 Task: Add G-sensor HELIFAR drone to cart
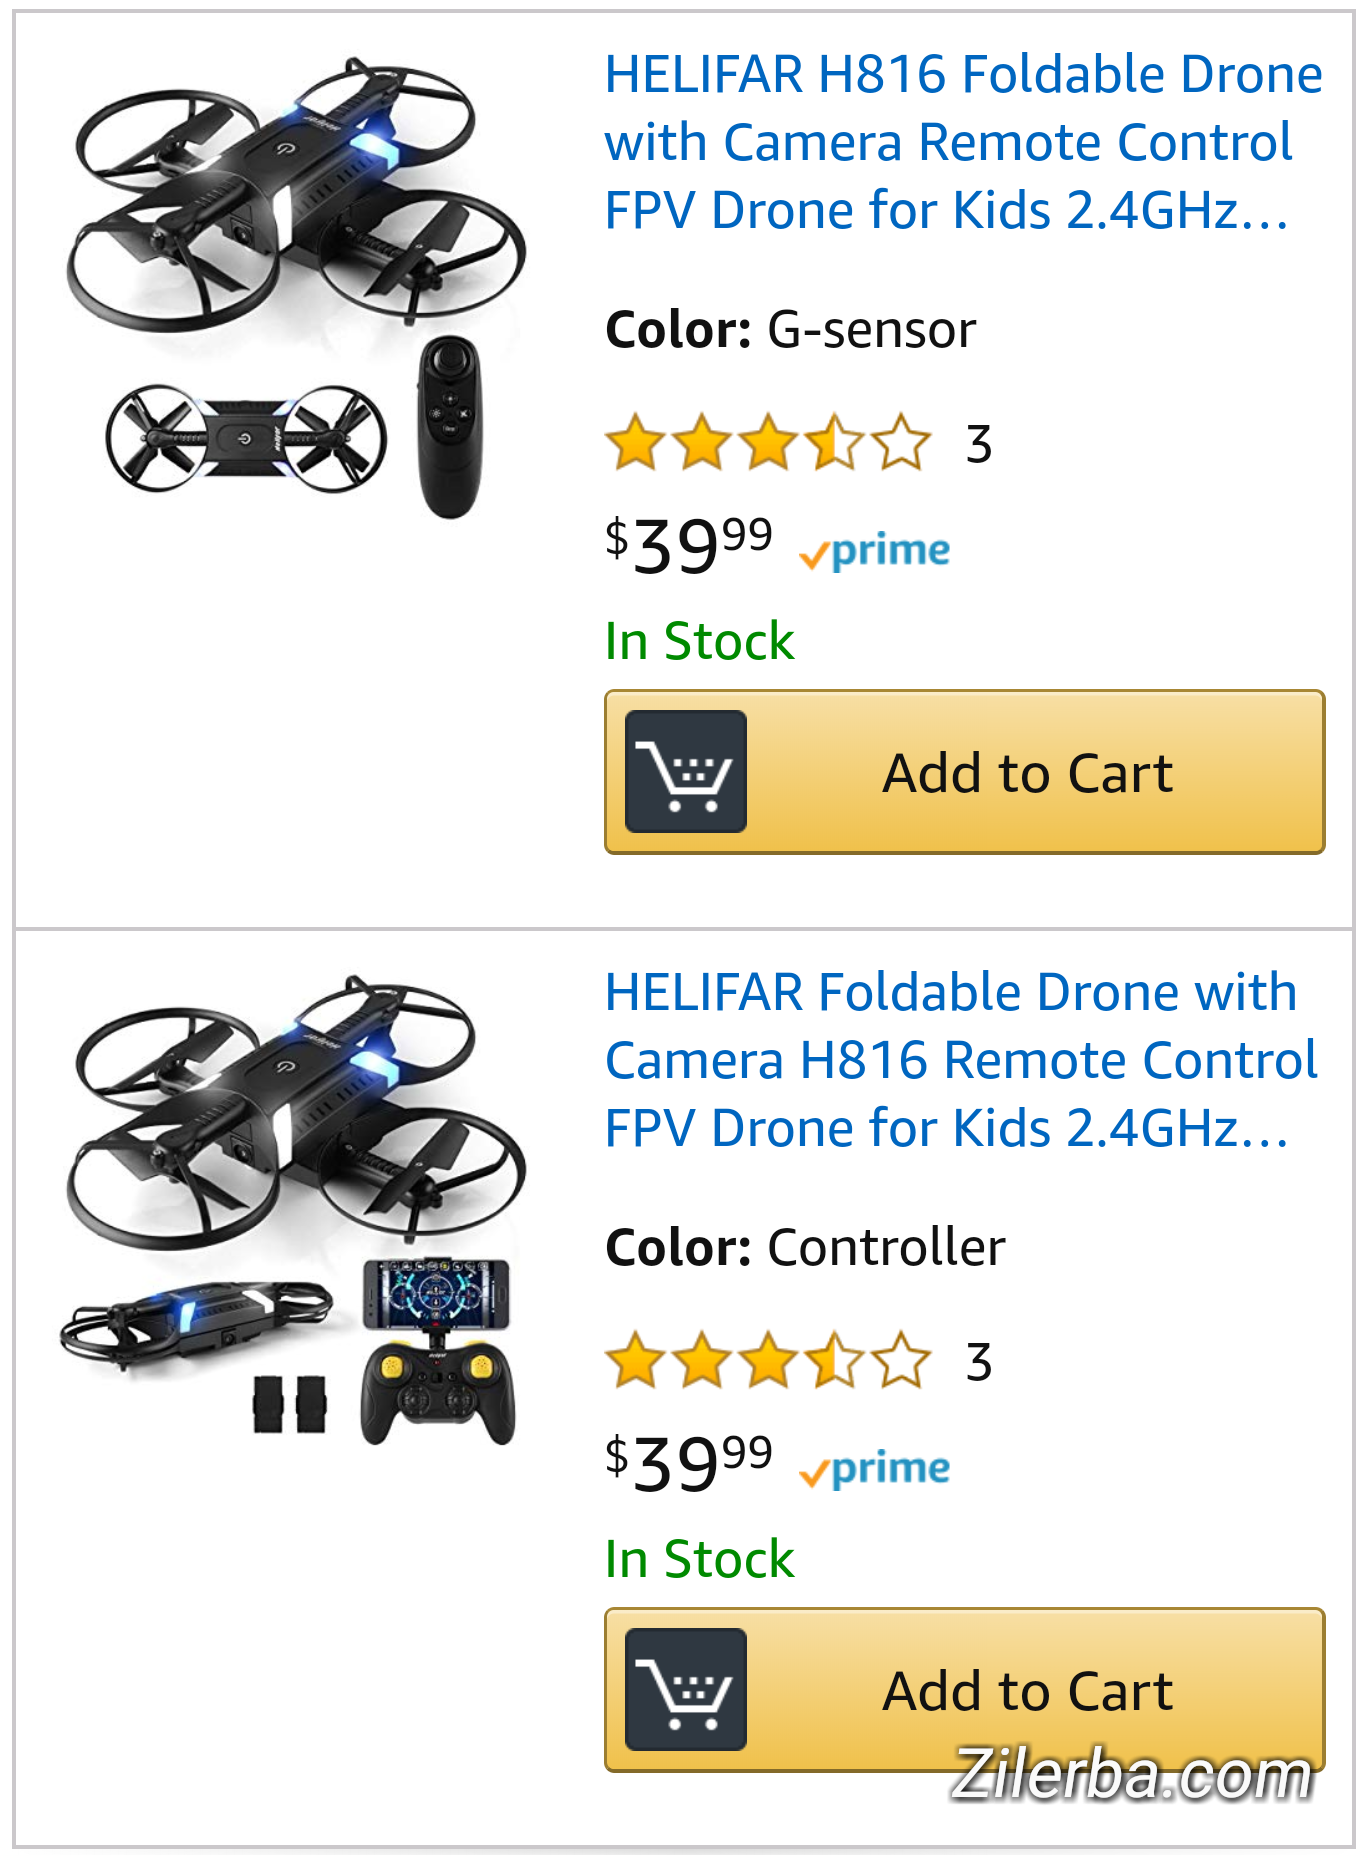[x=1026, y=772]
